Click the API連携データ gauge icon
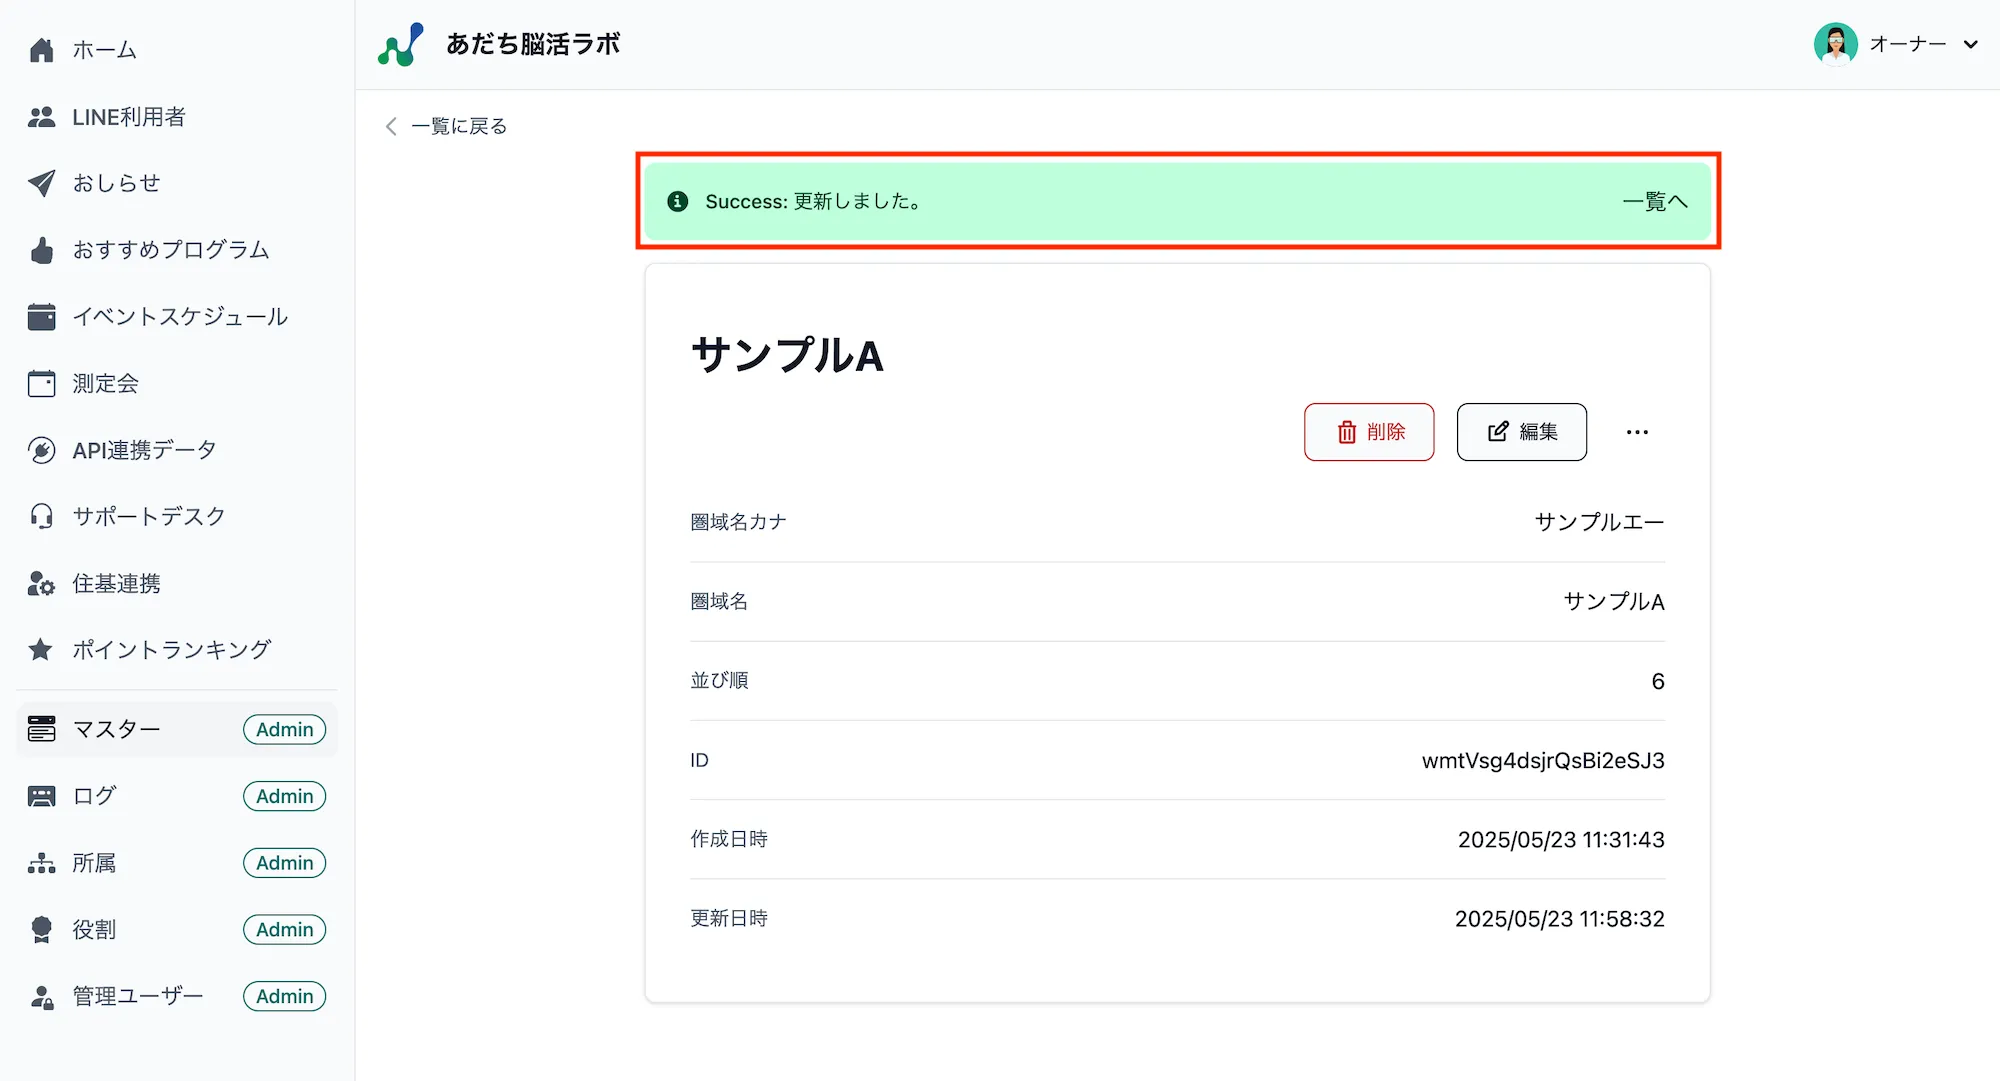2000x1081 pixels. pyautogui.click(x=41, y=450)
